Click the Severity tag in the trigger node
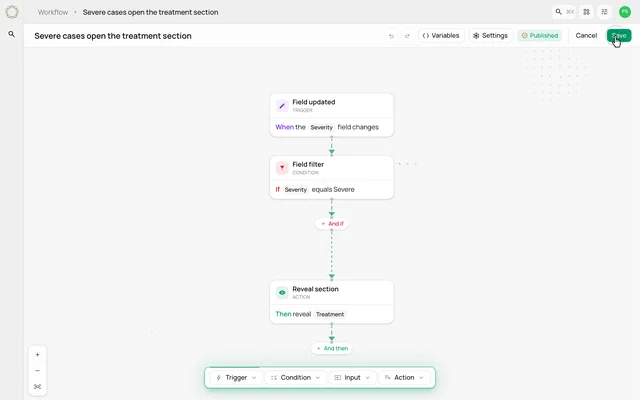640x400 pixels. [x=321, y=127]
